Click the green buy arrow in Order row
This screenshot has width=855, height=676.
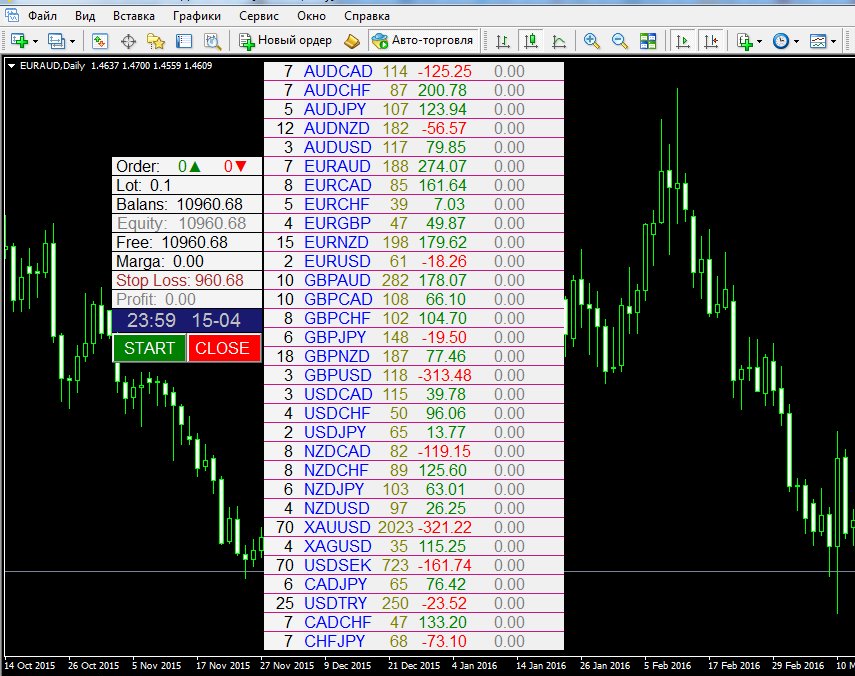(x=194, y=166)
